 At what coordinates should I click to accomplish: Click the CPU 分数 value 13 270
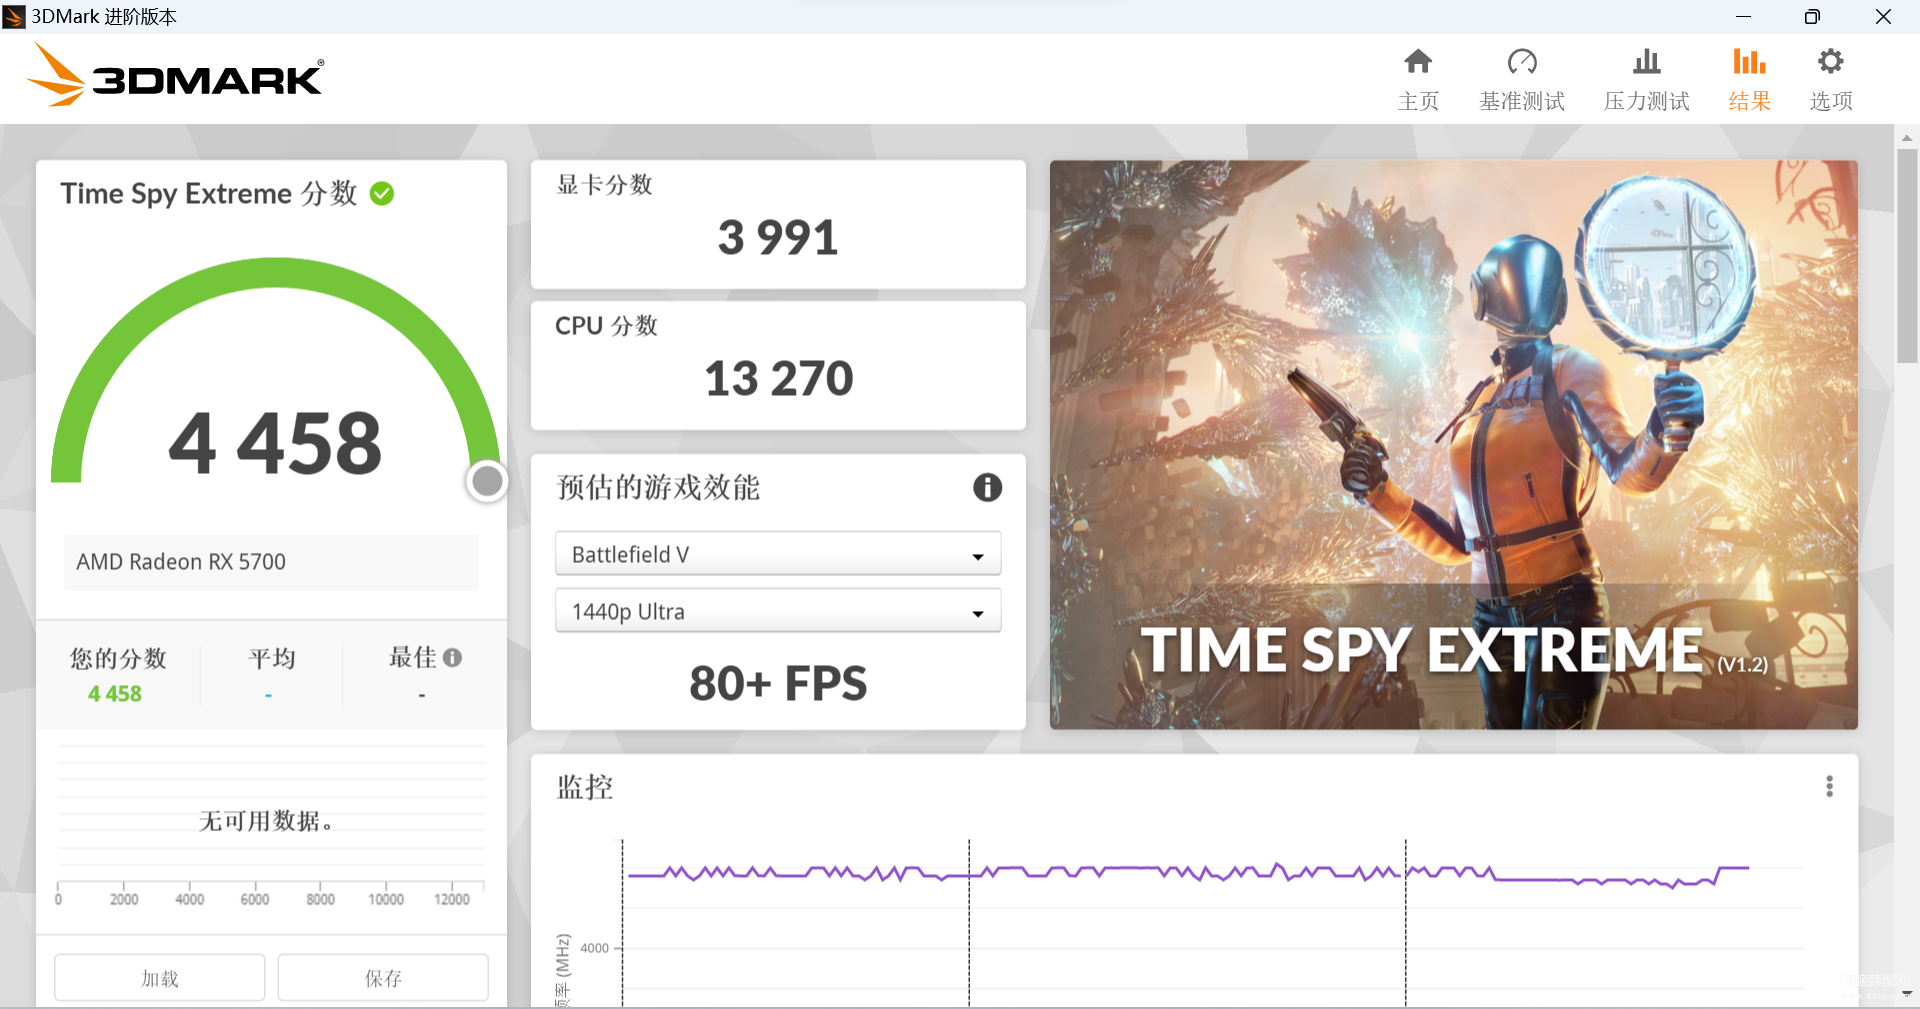coord(778,379)
